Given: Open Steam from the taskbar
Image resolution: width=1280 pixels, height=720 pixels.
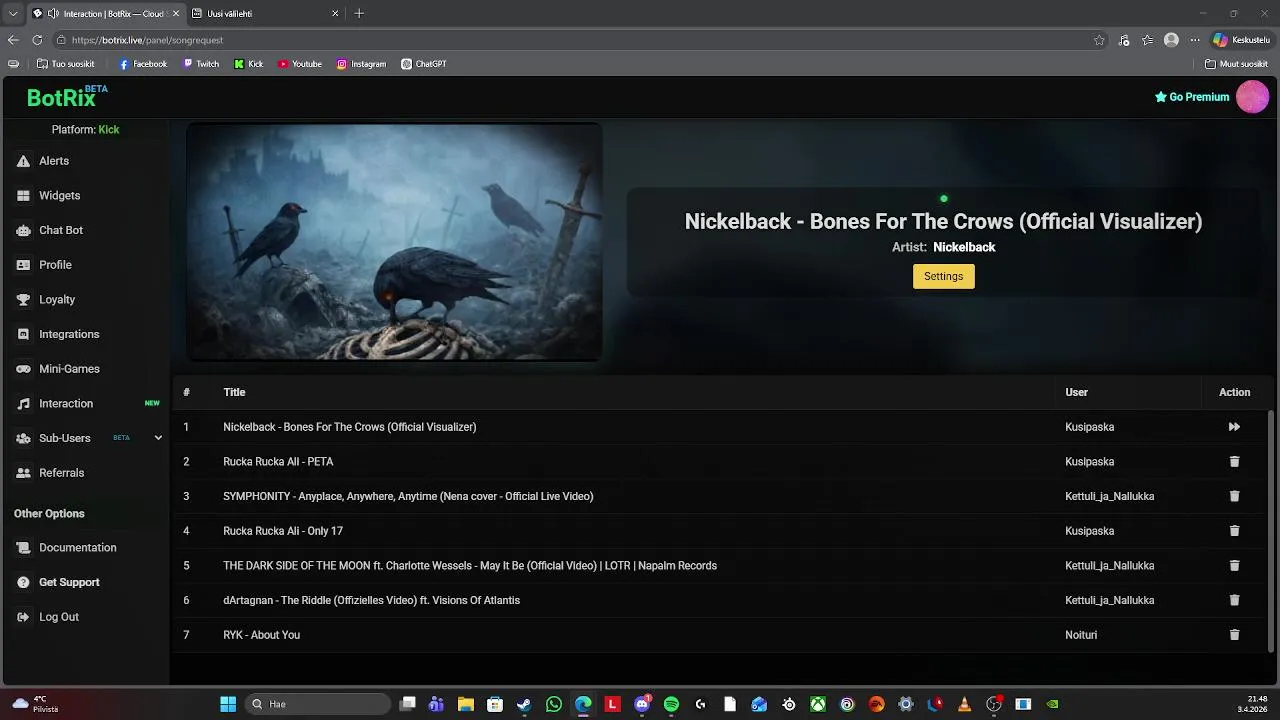Looking at the screenshot, I should pyautogui.click(x=524, y=704).
